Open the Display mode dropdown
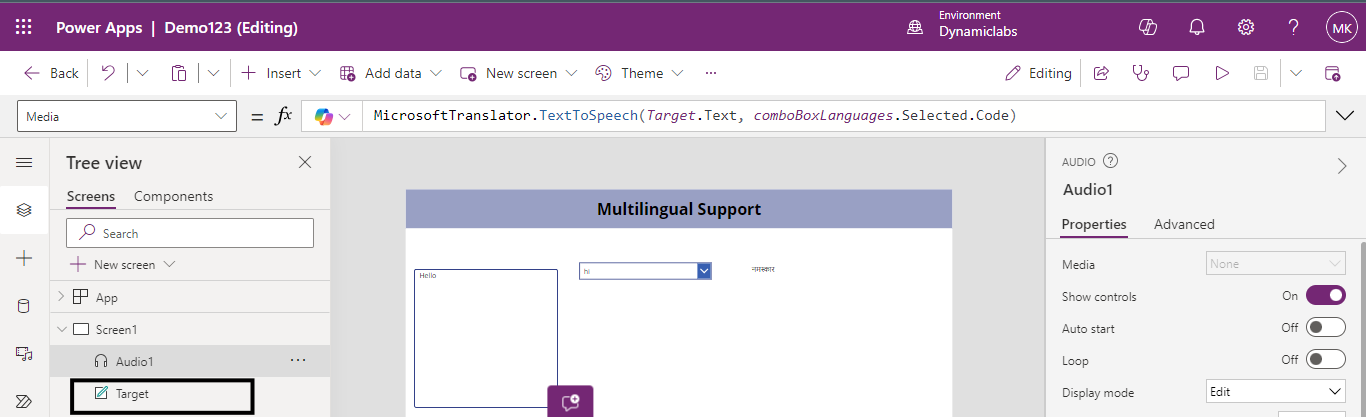 pos(1275,392)
